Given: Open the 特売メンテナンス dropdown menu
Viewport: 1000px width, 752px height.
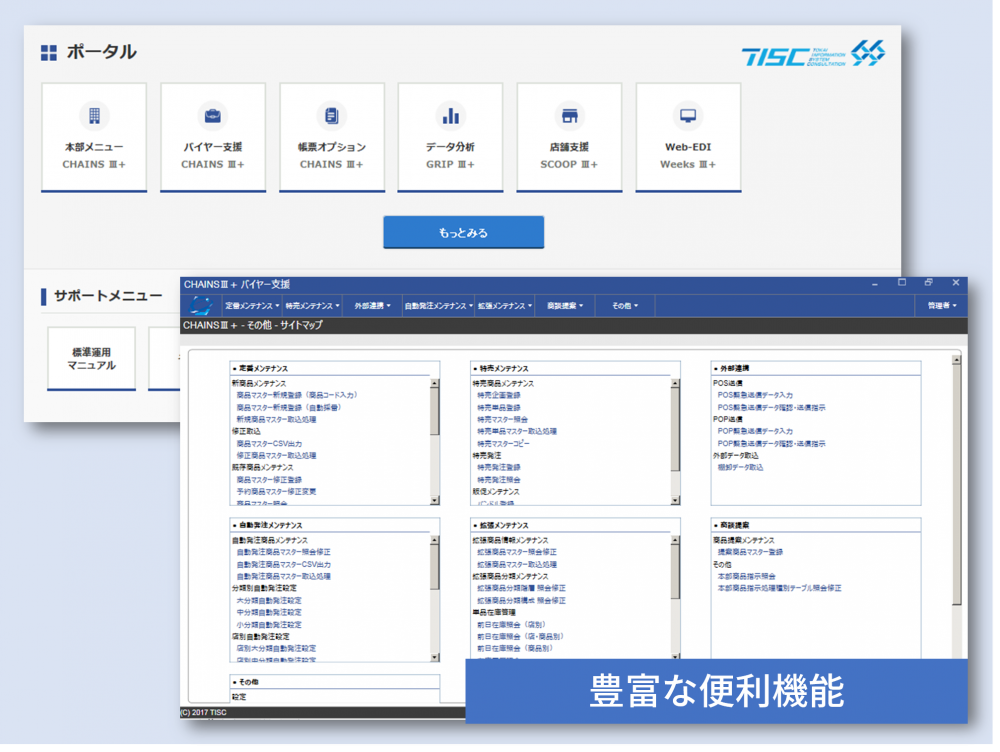Looking at the screenshot, I should click(x=312, y=306).
